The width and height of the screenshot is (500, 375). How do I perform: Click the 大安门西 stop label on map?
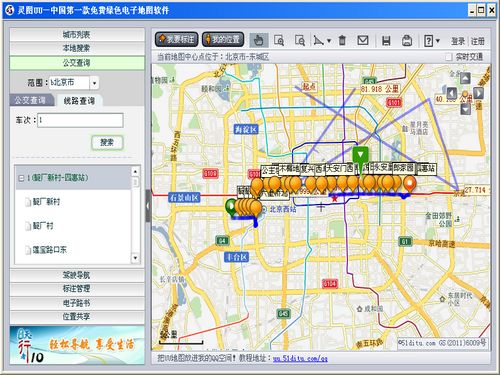(x=339, y=168)
